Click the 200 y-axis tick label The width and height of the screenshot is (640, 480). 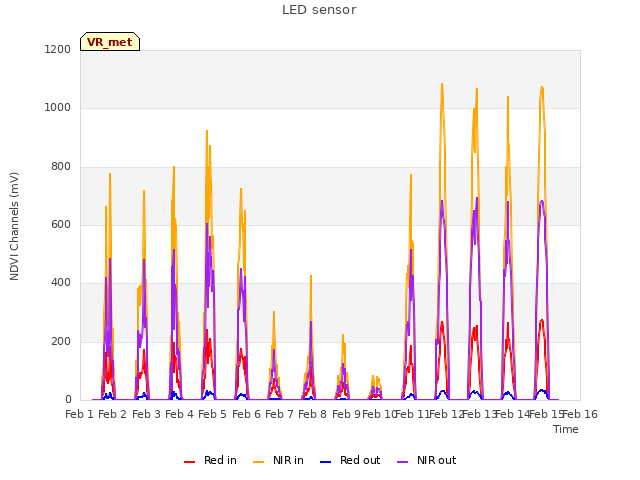tap(61, 341)
